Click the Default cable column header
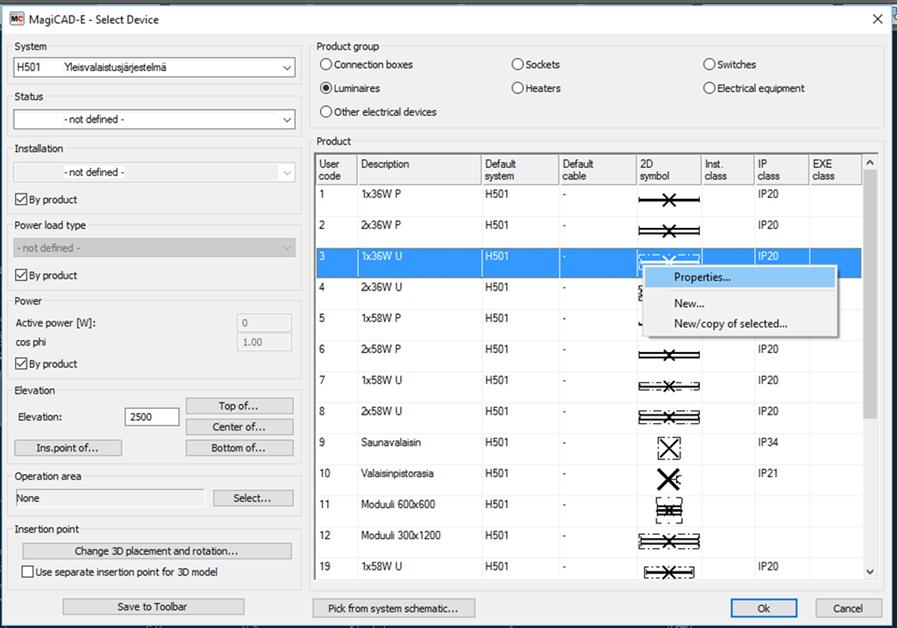This screenshot has width=897, height=628. point(598,169)
